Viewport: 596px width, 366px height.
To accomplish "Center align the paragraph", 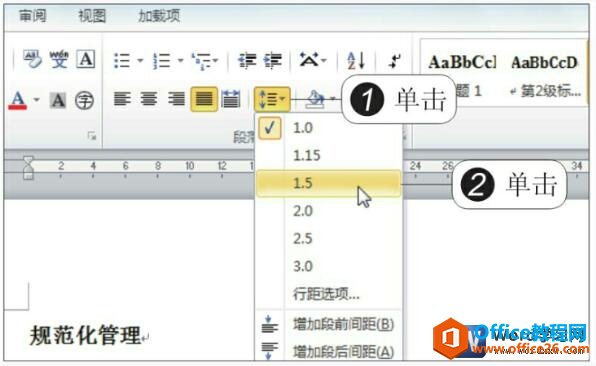I will coord(149,99).
